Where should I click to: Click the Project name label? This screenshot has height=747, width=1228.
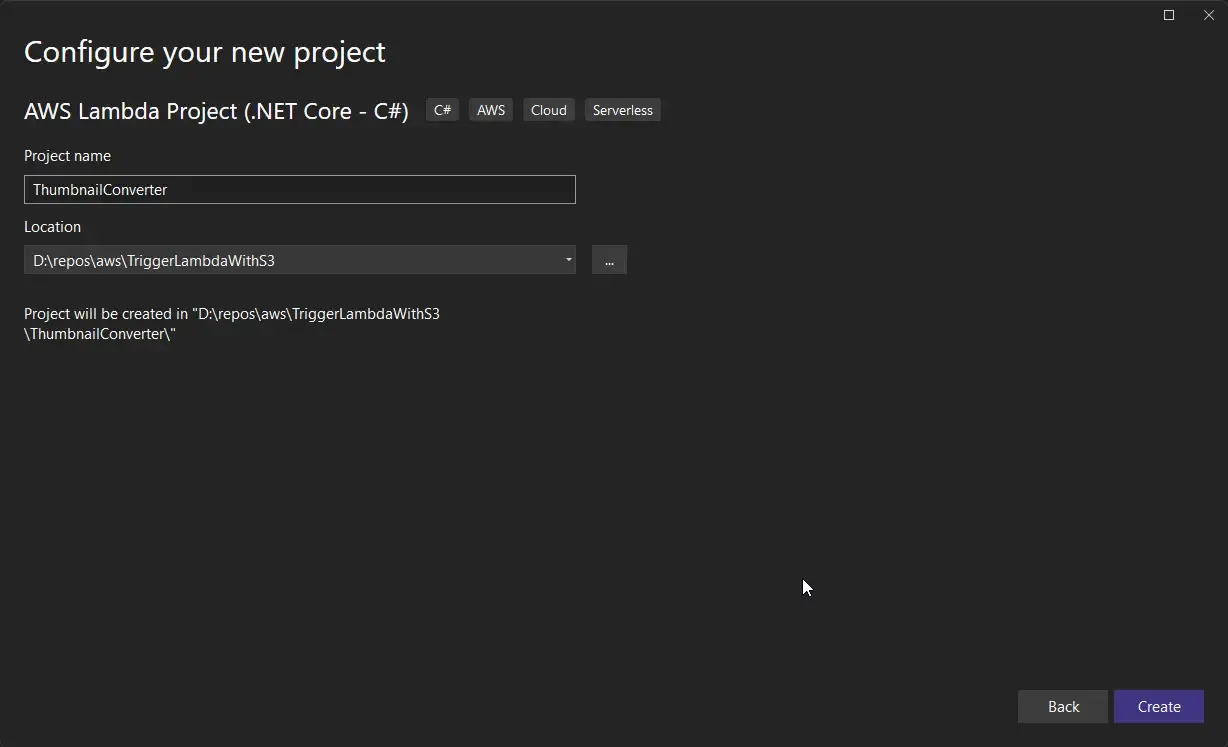click(67, 156)
